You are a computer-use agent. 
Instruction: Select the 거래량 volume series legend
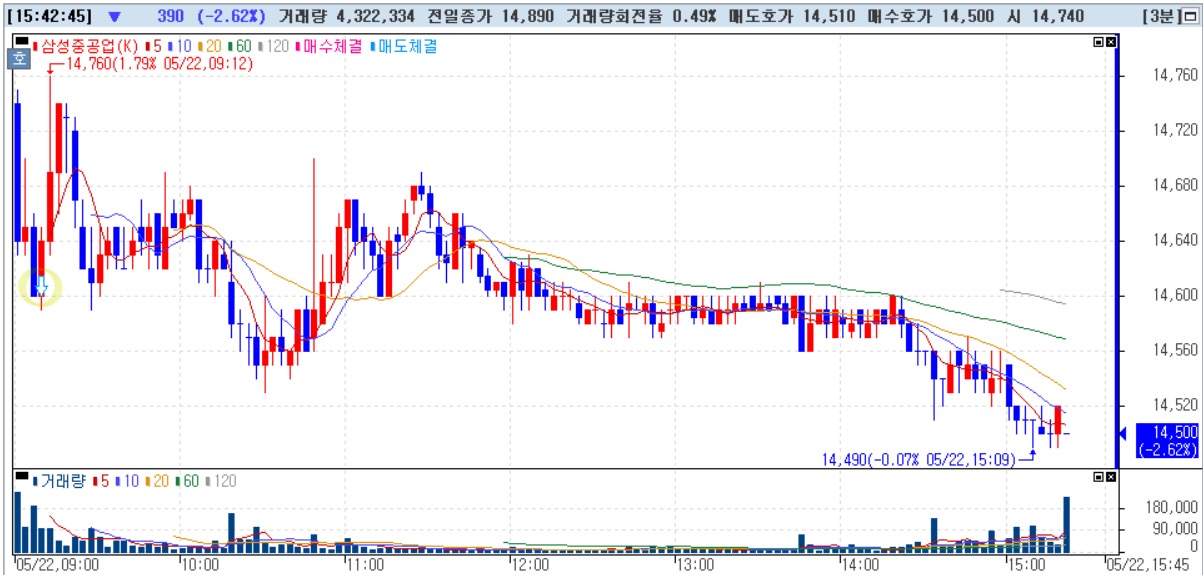pyautogui.click(x=58, y=481)
